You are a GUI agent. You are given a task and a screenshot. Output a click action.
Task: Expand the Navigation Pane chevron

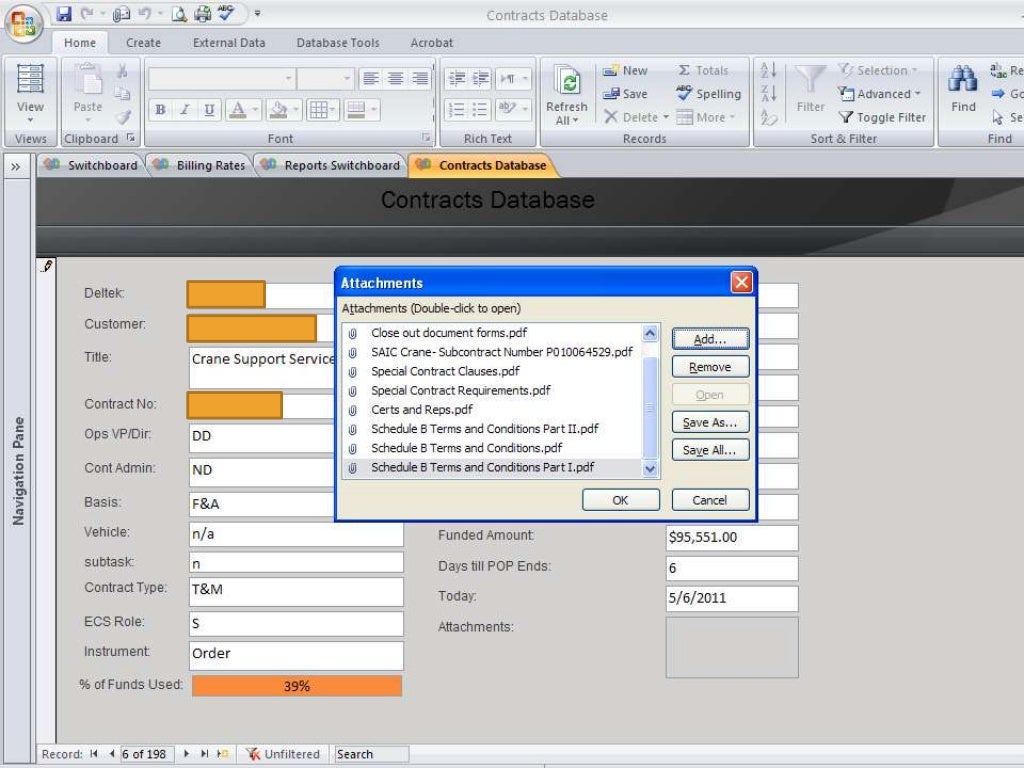point(16,167)
